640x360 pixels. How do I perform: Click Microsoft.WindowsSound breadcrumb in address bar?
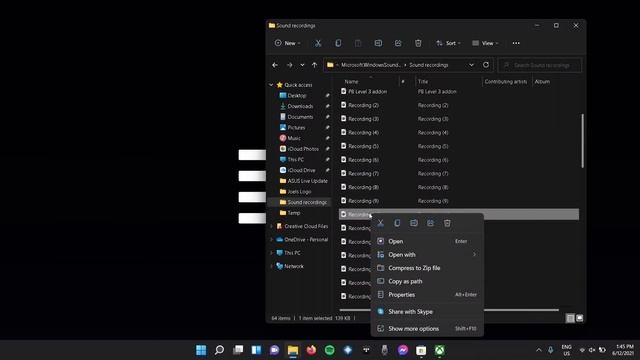[x=371, y=65]
